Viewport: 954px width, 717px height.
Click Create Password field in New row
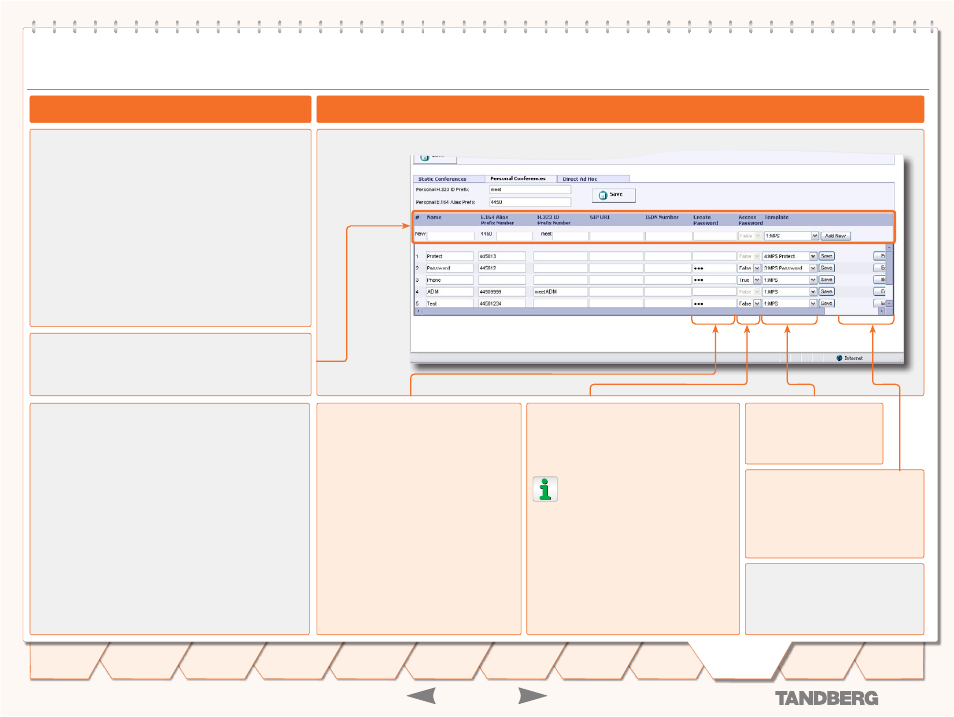pyautogui.click(x=714, y=236)
